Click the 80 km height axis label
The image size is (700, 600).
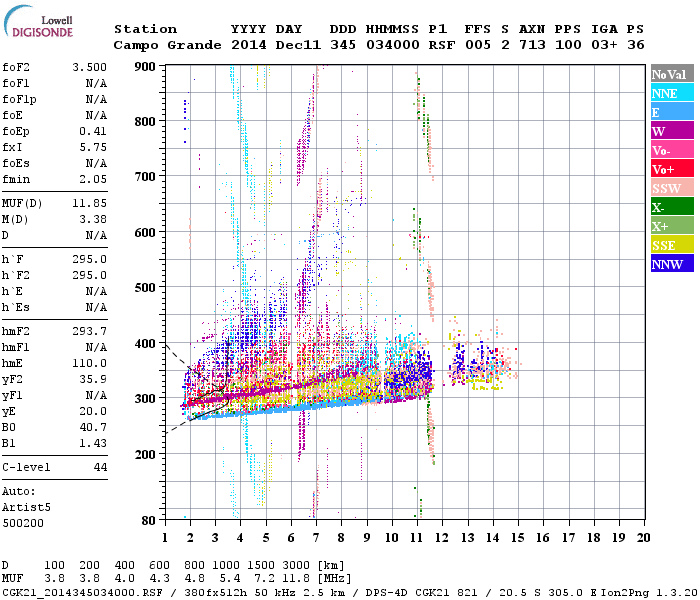pyautogui.click(x=149, y=520)
